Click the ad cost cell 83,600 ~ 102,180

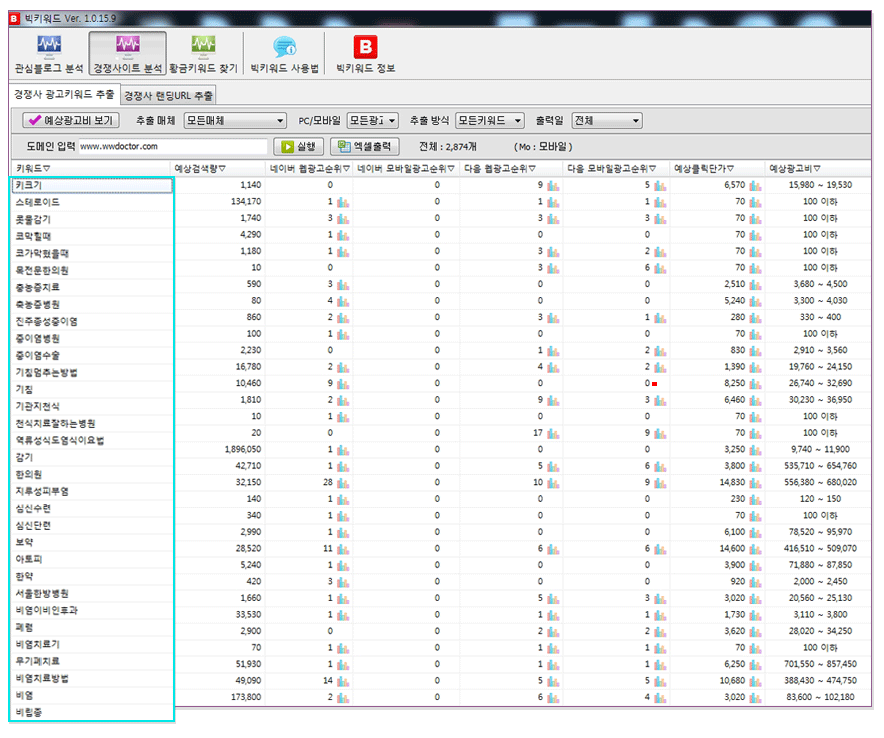[x=820, y=697]
